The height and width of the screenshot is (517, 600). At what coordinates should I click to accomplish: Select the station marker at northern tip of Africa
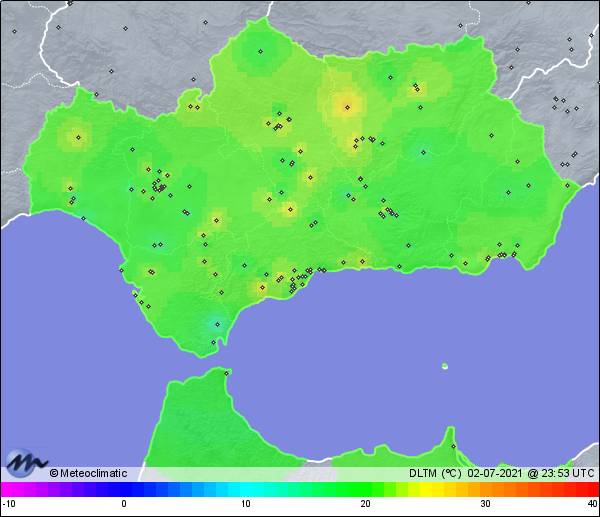coord(227,373)
